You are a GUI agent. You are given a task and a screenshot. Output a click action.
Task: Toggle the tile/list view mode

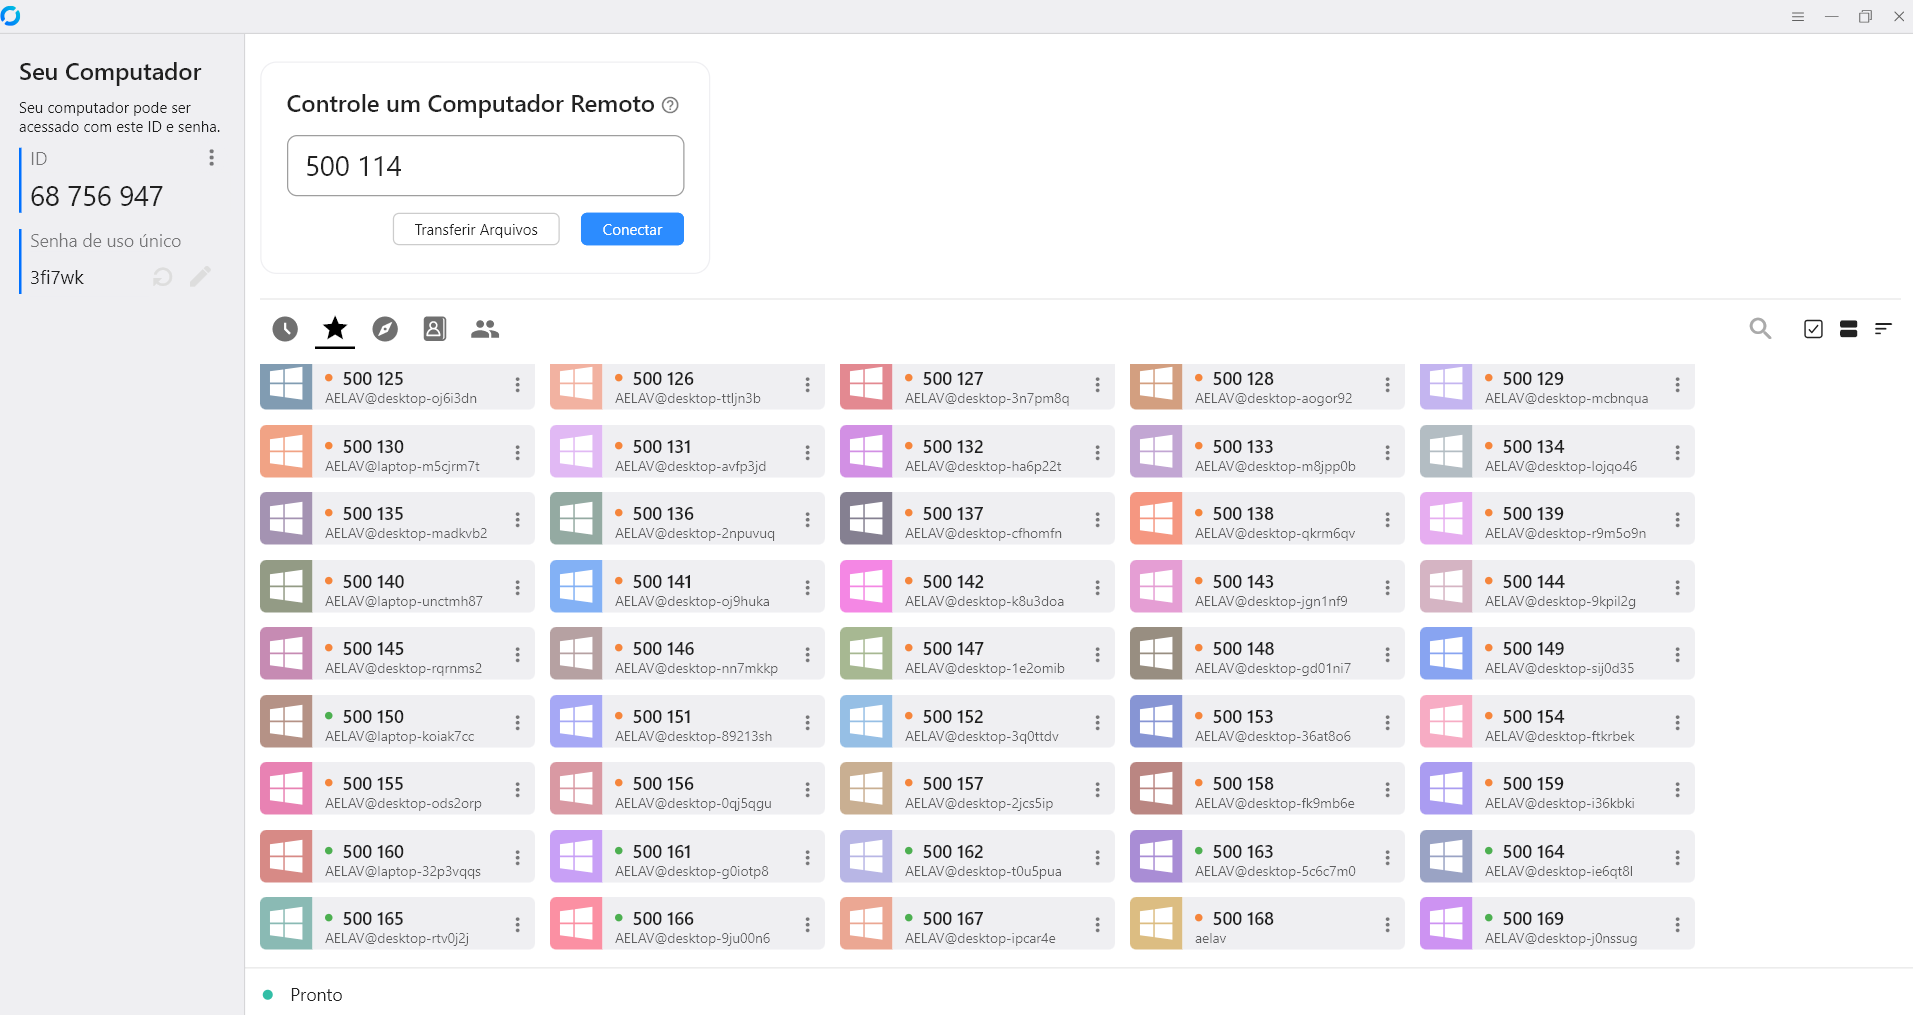(x=1848, y=329)
